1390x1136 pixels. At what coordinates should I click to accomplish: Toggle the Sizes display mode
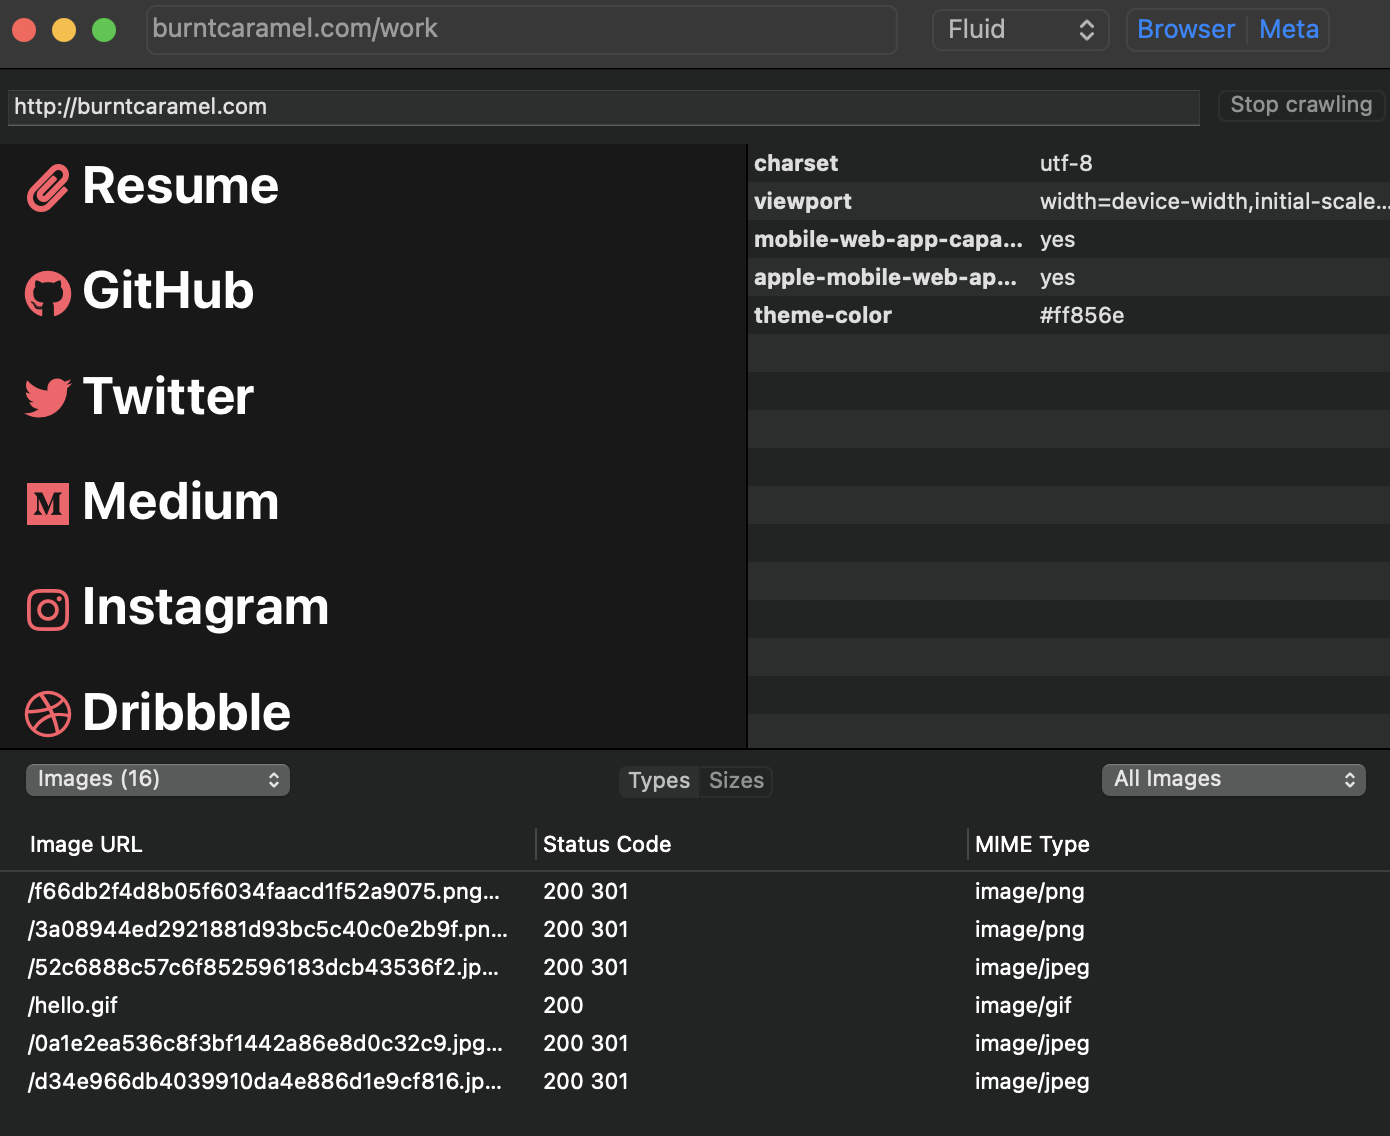[x=736, y=781]
